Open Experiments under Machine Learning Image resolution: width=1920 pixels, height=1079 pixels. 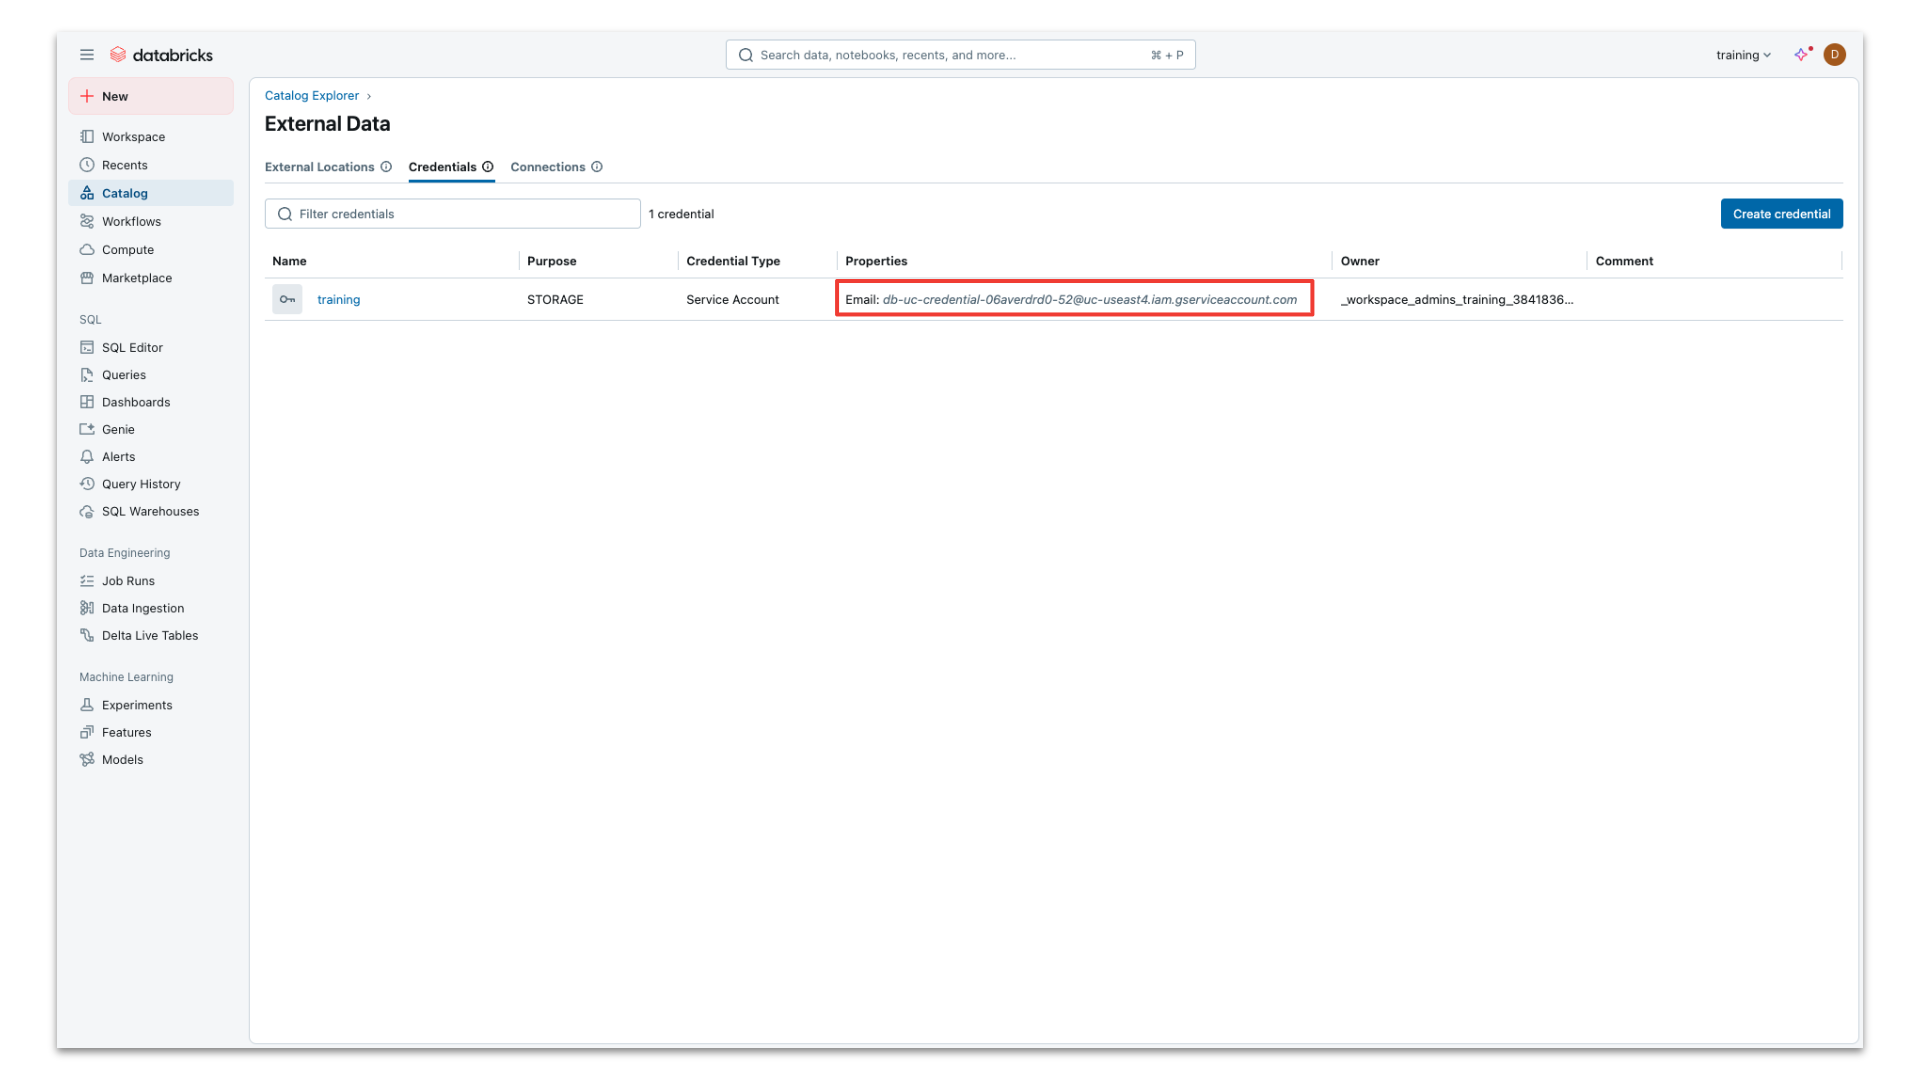(x=136, y=705)
